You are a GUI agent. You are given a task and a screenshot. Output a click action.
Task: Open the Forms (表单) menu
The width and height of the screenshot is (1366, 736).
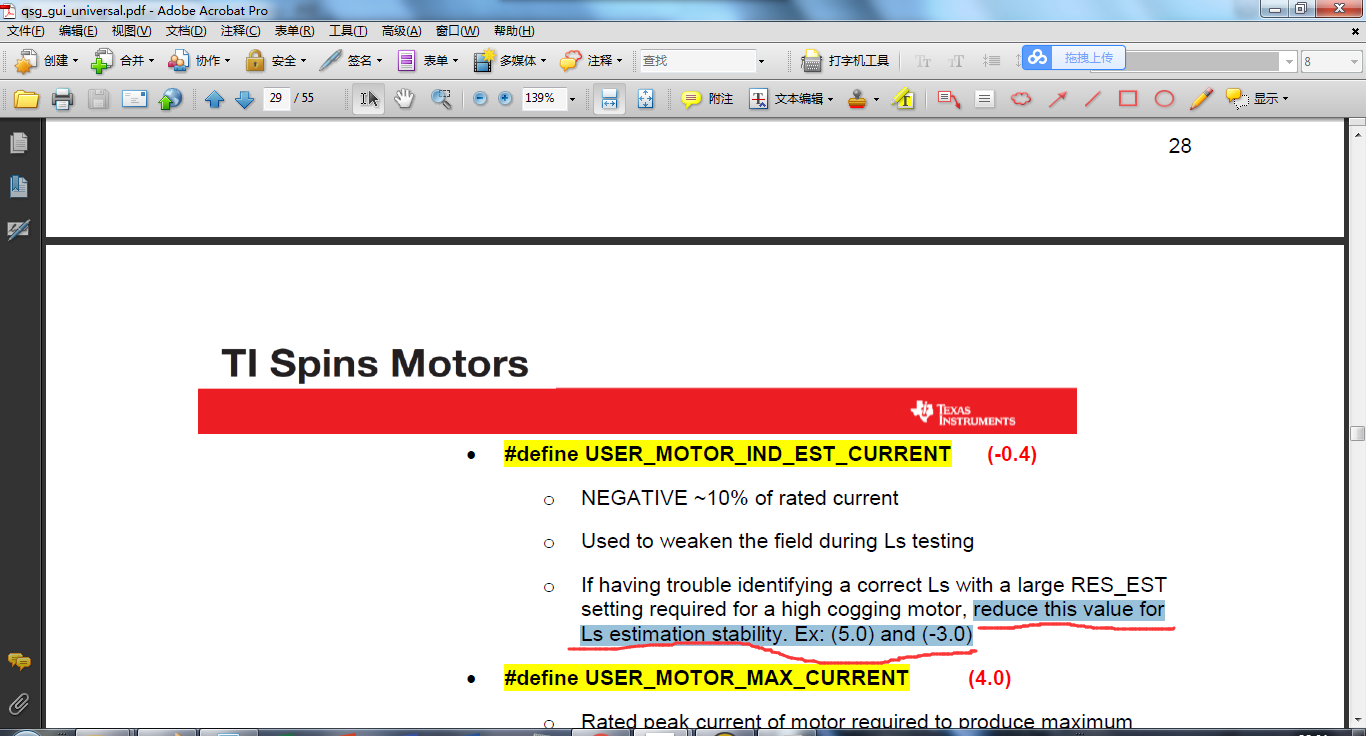[294, 31]
